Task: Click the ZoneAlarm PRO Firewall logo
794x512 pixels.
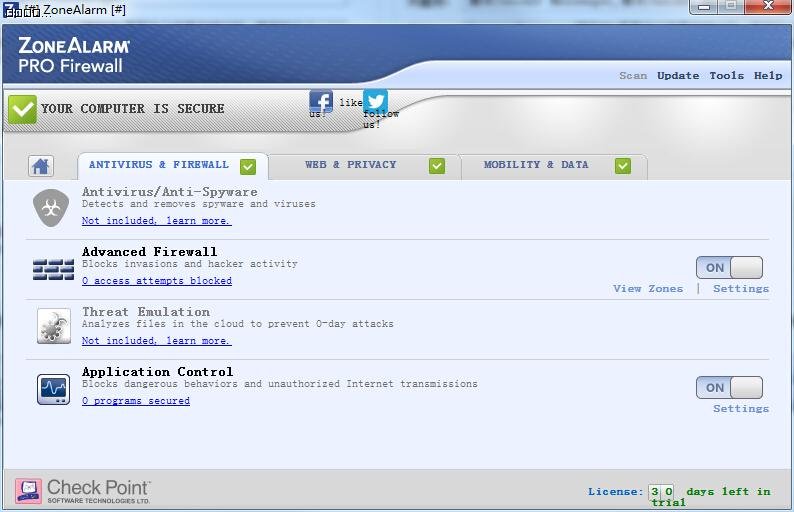Action: 74,55
